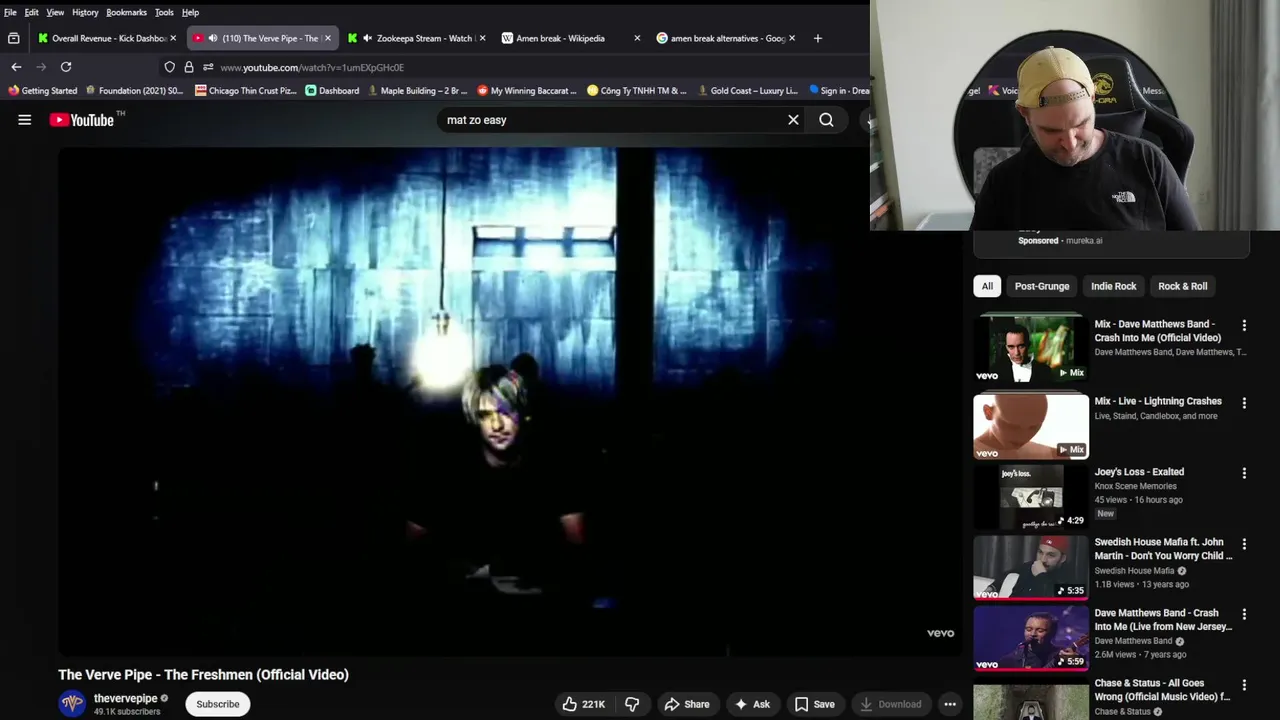1280x720 pixels.
Task: Dislike The Freshmen video
Action: 632,704
